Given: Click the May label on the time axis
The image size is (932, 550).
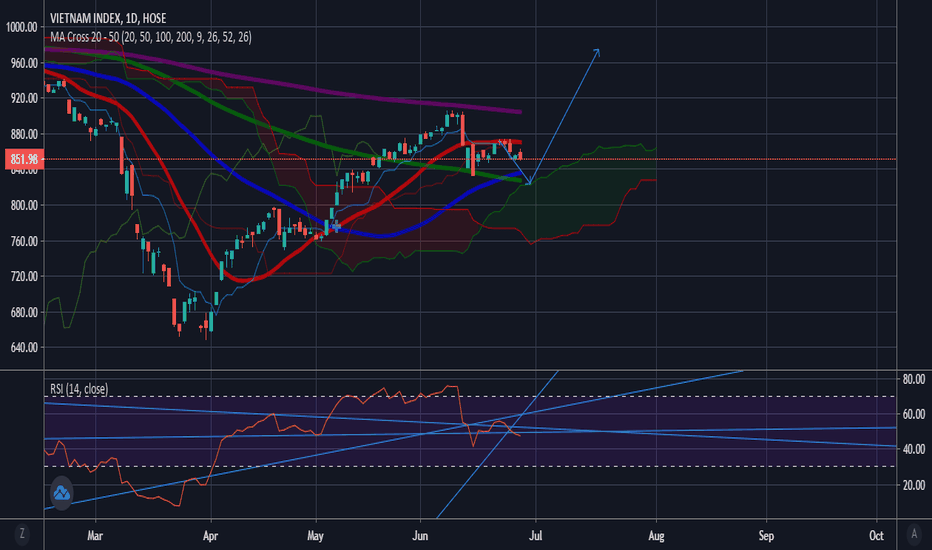Looking at the screenshot, I should [316, 536].
